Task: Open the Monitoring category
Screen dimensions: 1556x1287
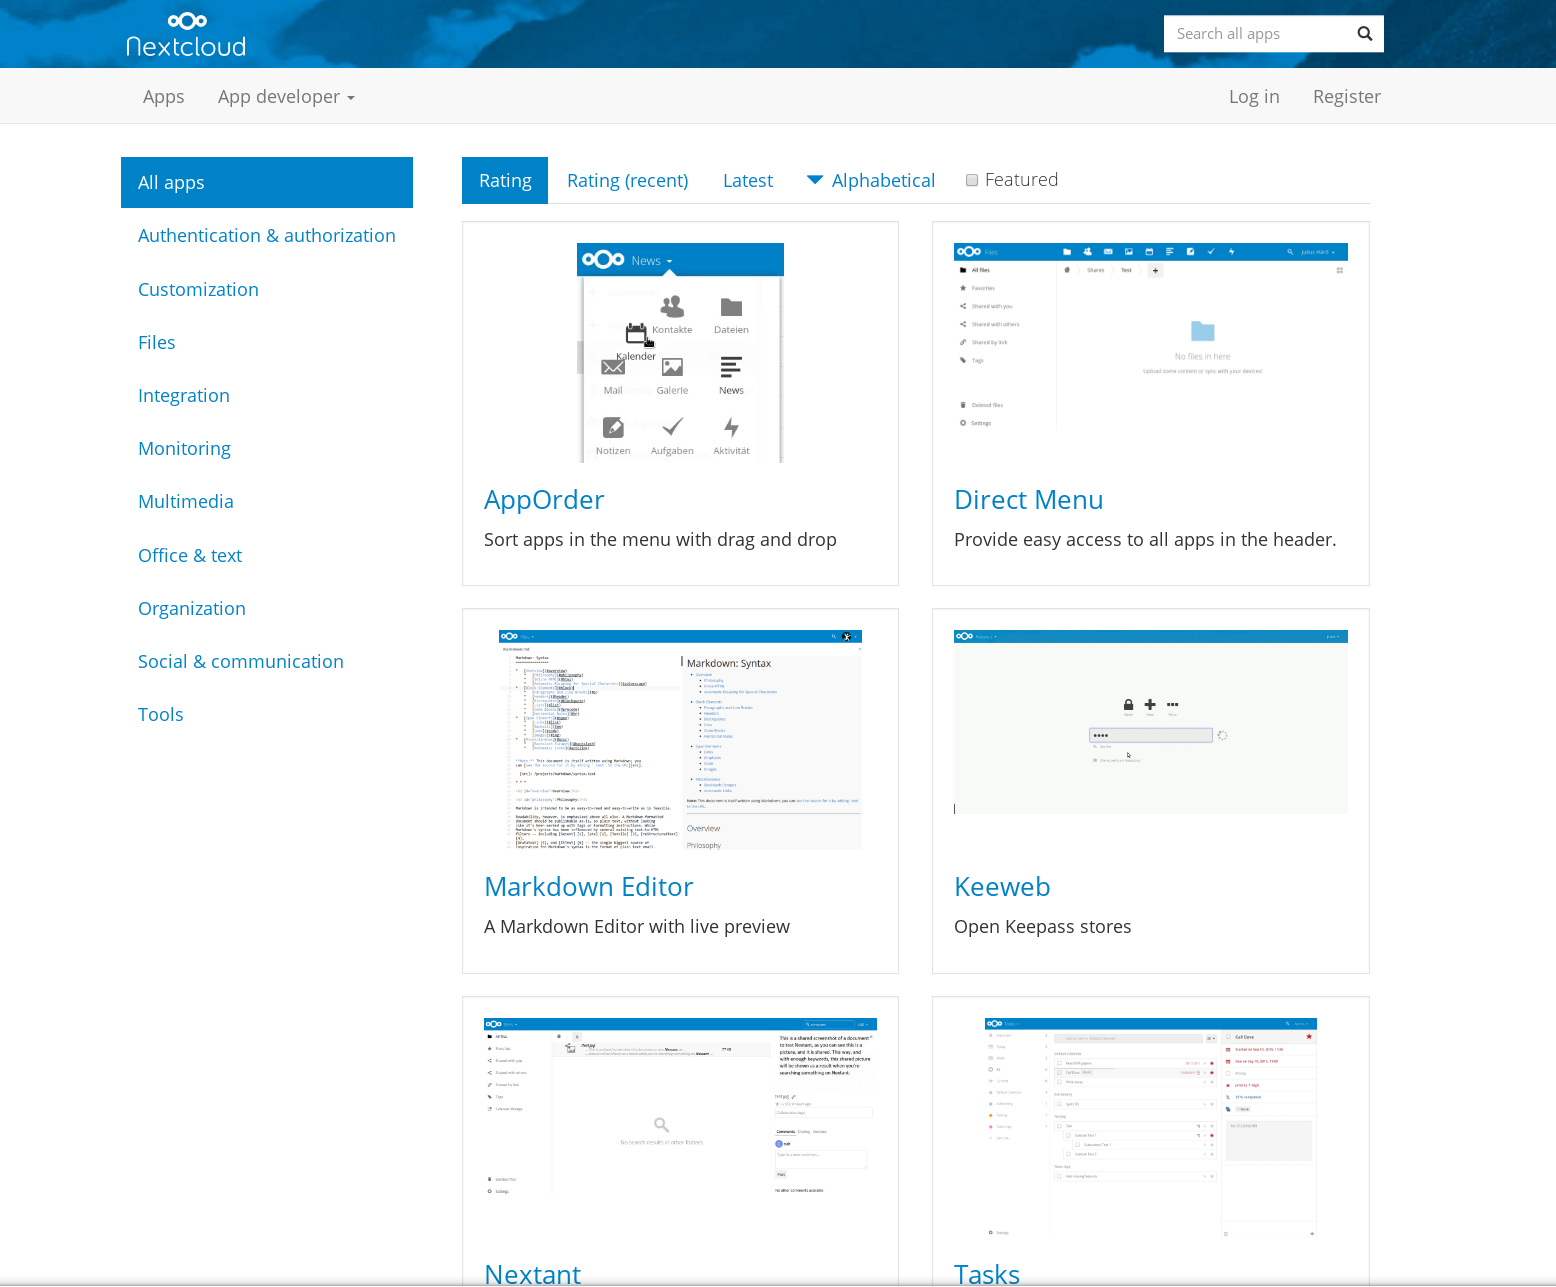Action: [184, 448]
